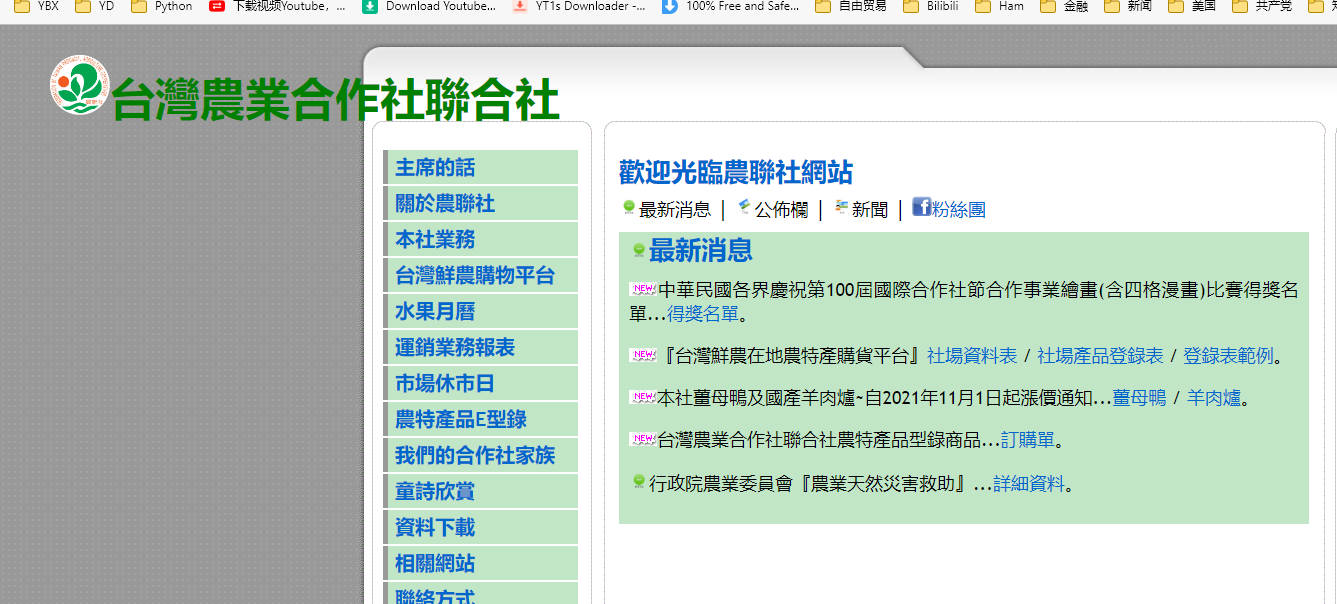Expand the 金融 bookmark folder

(x=1065, y=6)
